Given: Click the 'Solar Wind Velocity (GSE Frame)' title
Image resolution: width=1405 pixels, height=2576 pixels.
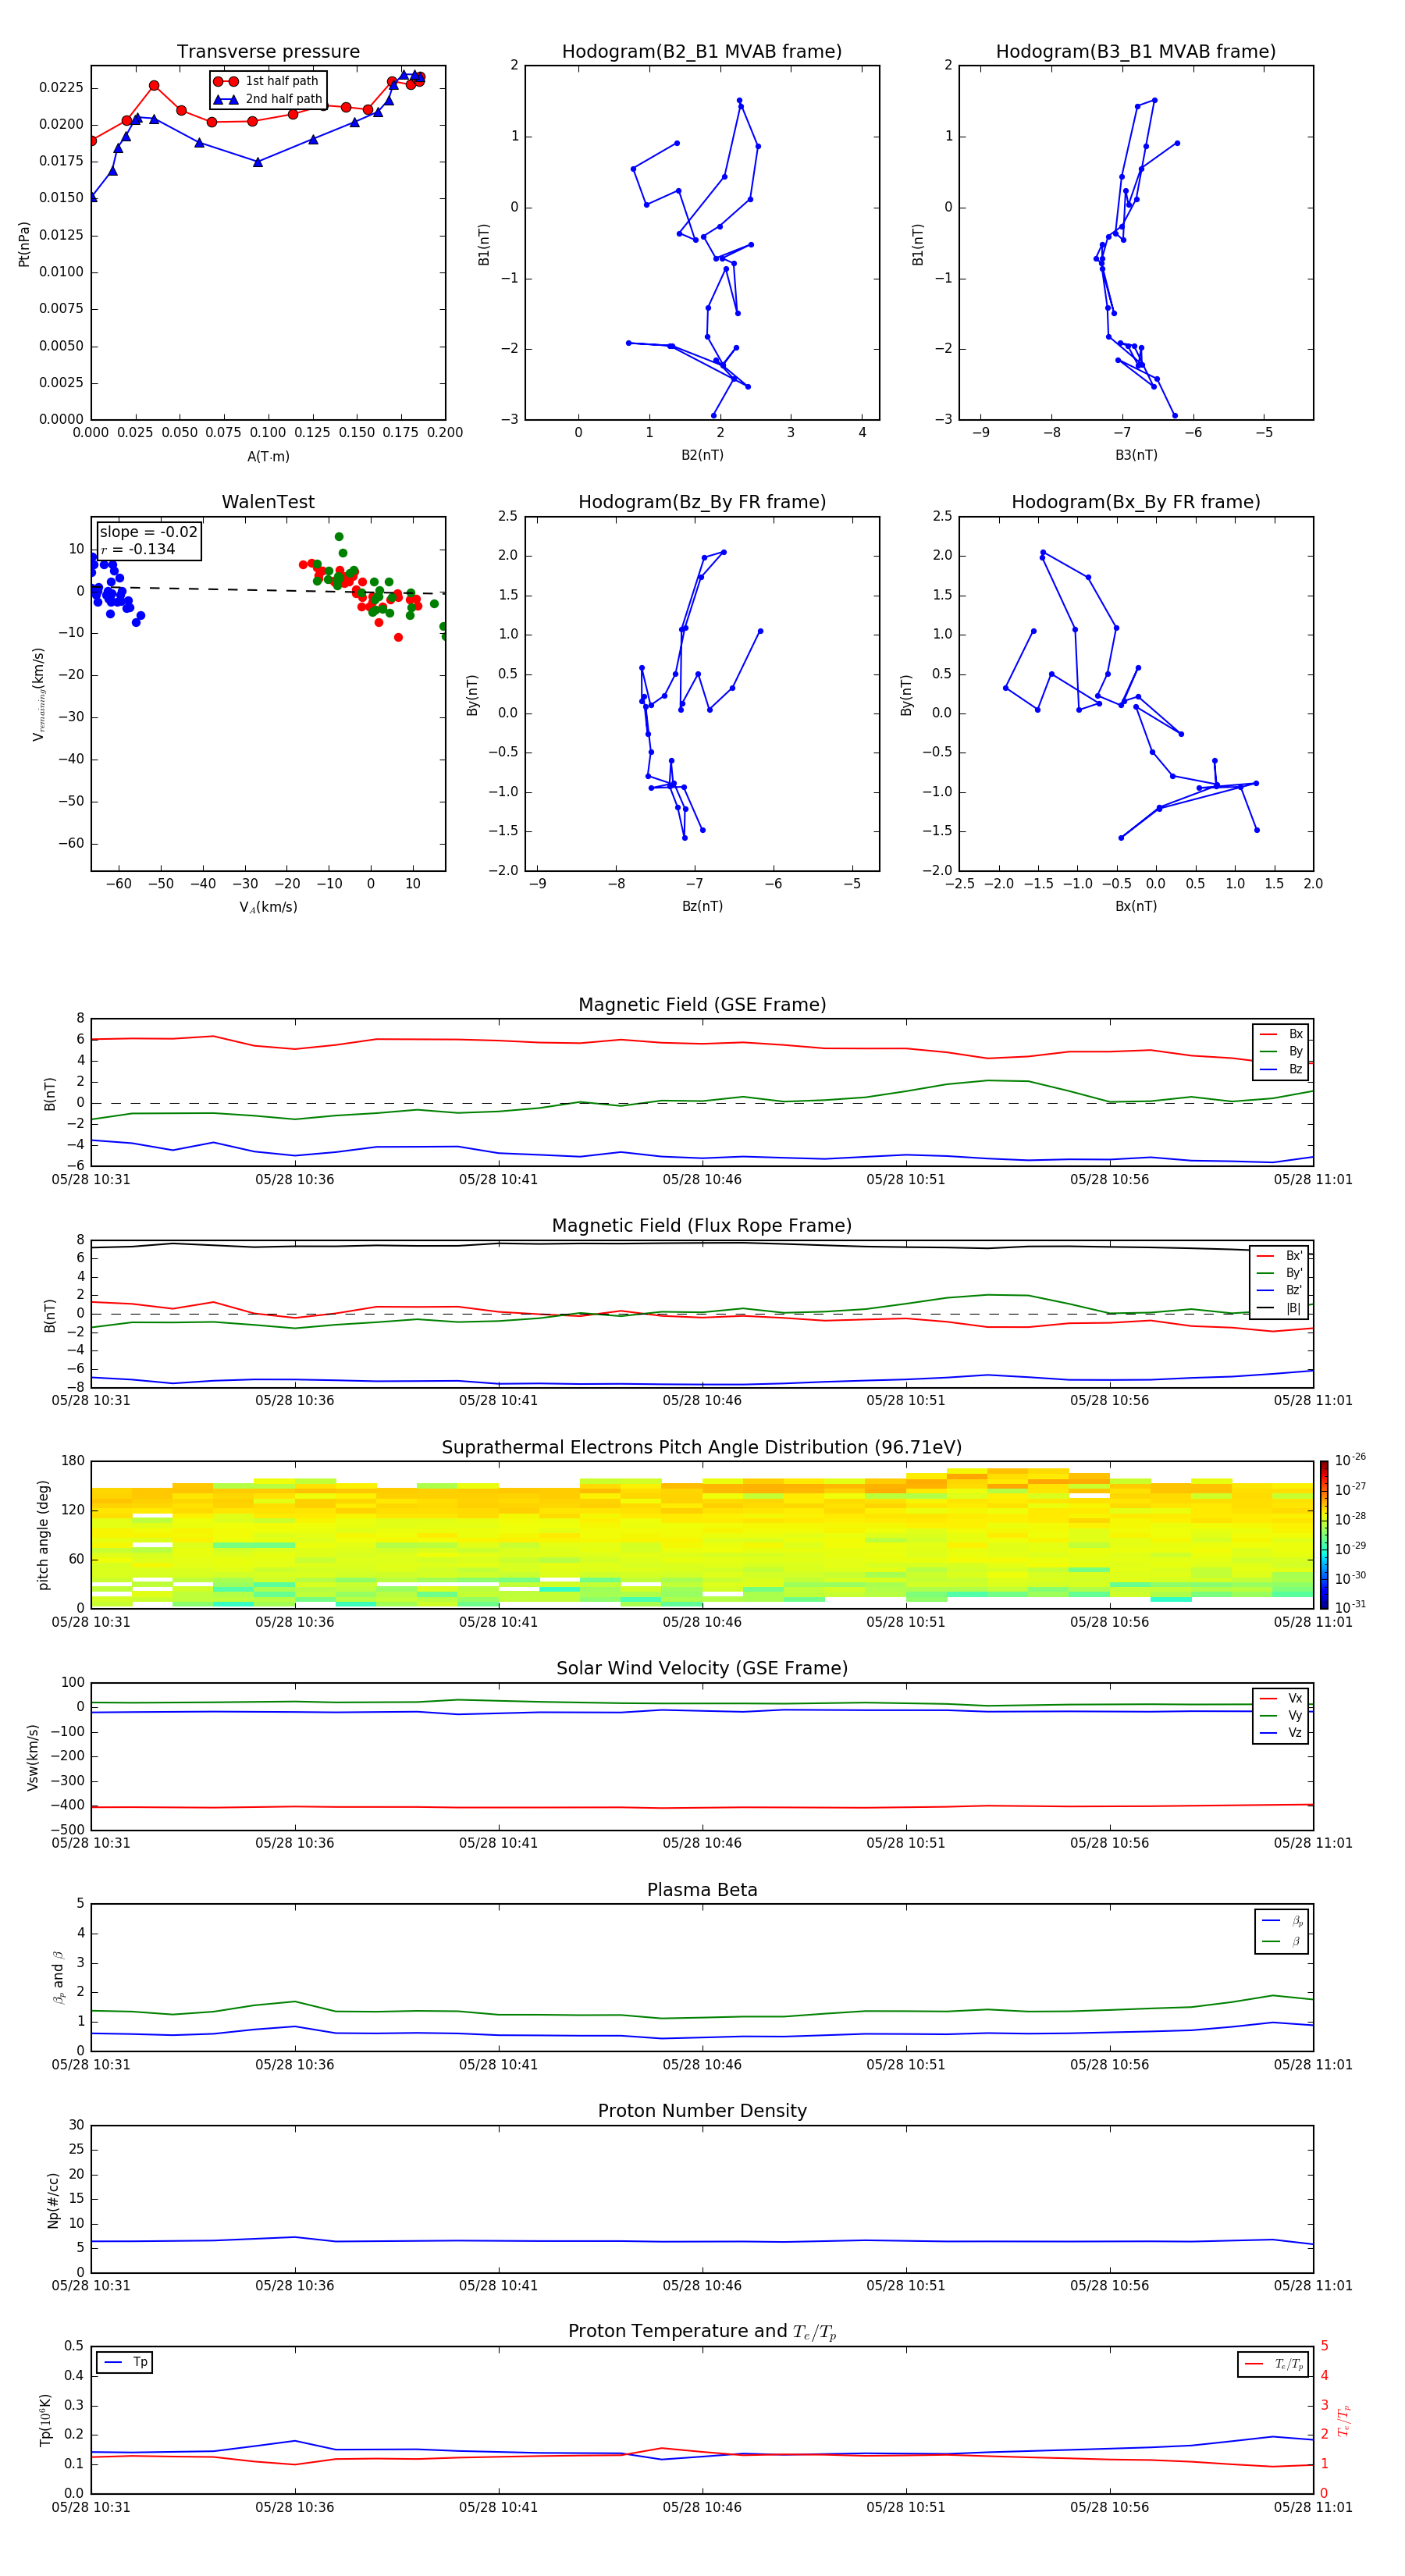Looking at the screenshot, I should pos(702,1668).
